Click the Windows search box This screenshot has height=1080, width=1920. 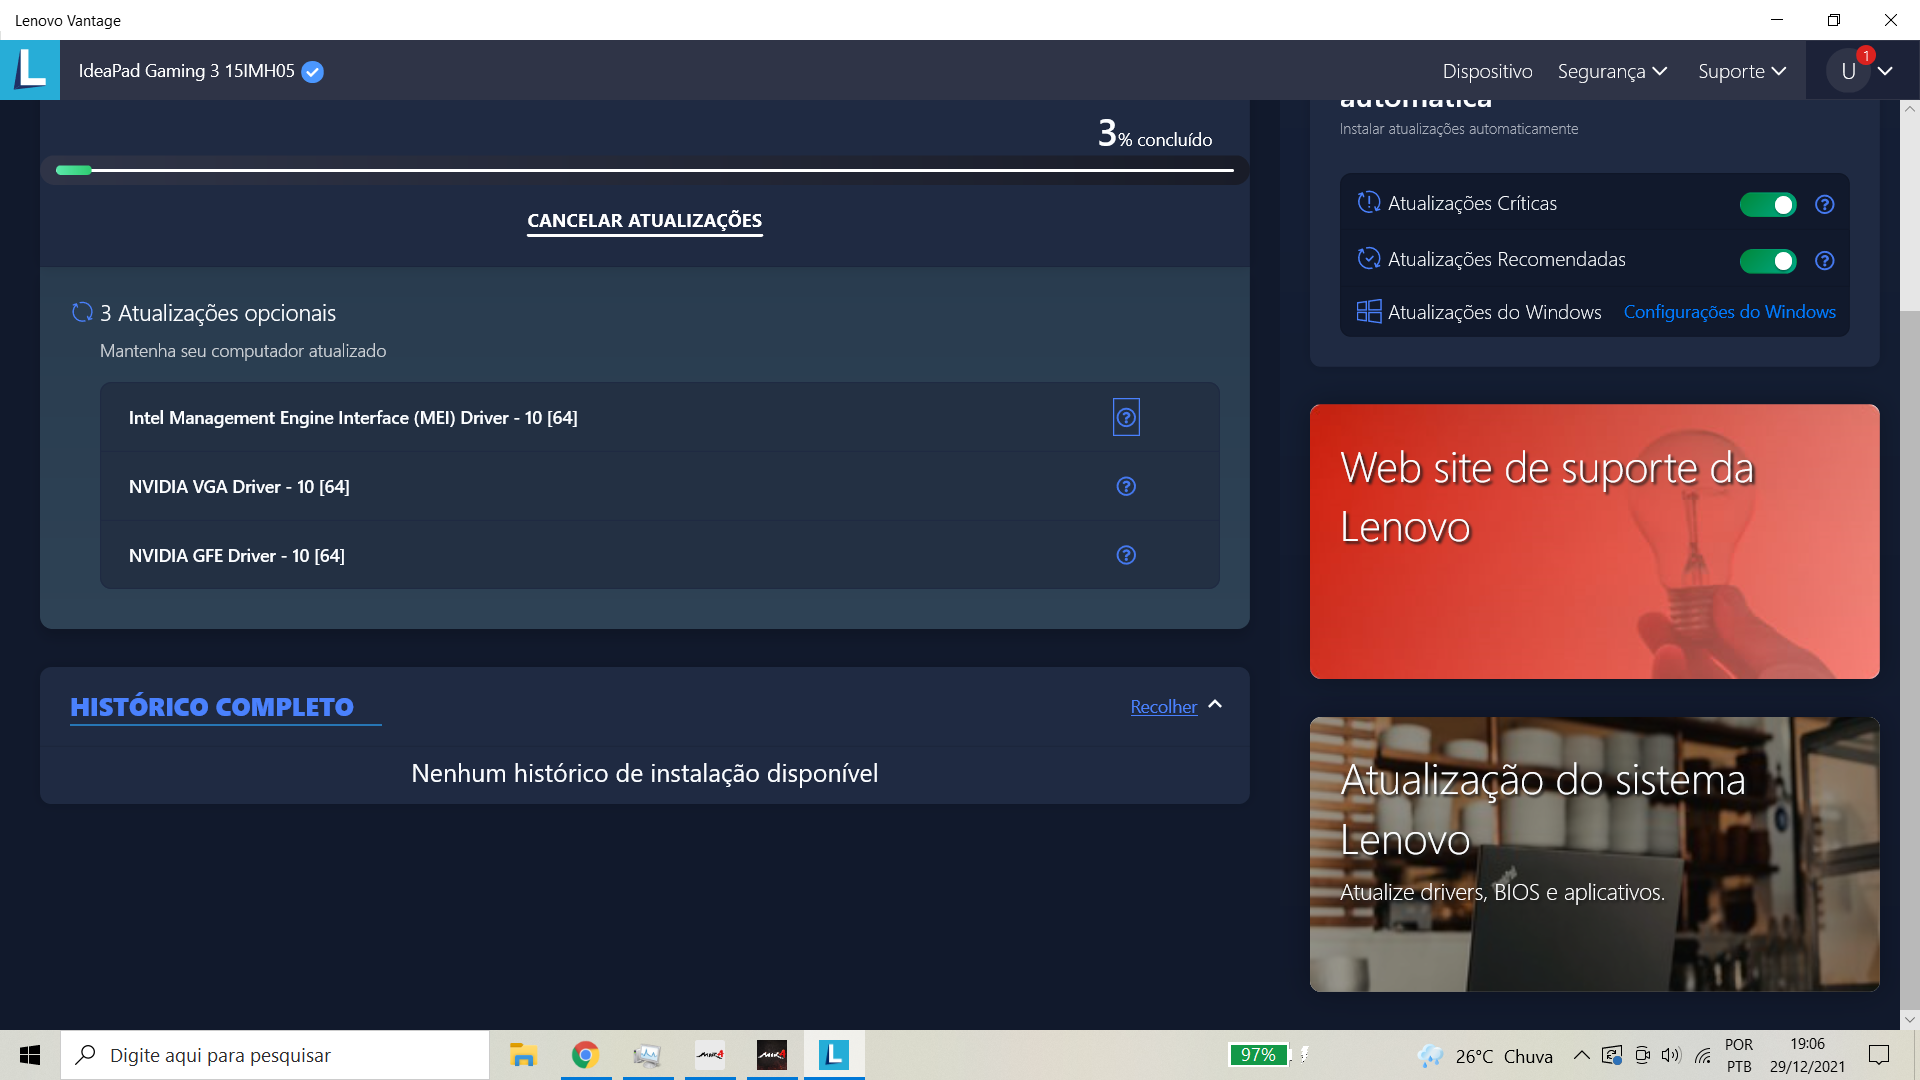(x=275, y=1055)
